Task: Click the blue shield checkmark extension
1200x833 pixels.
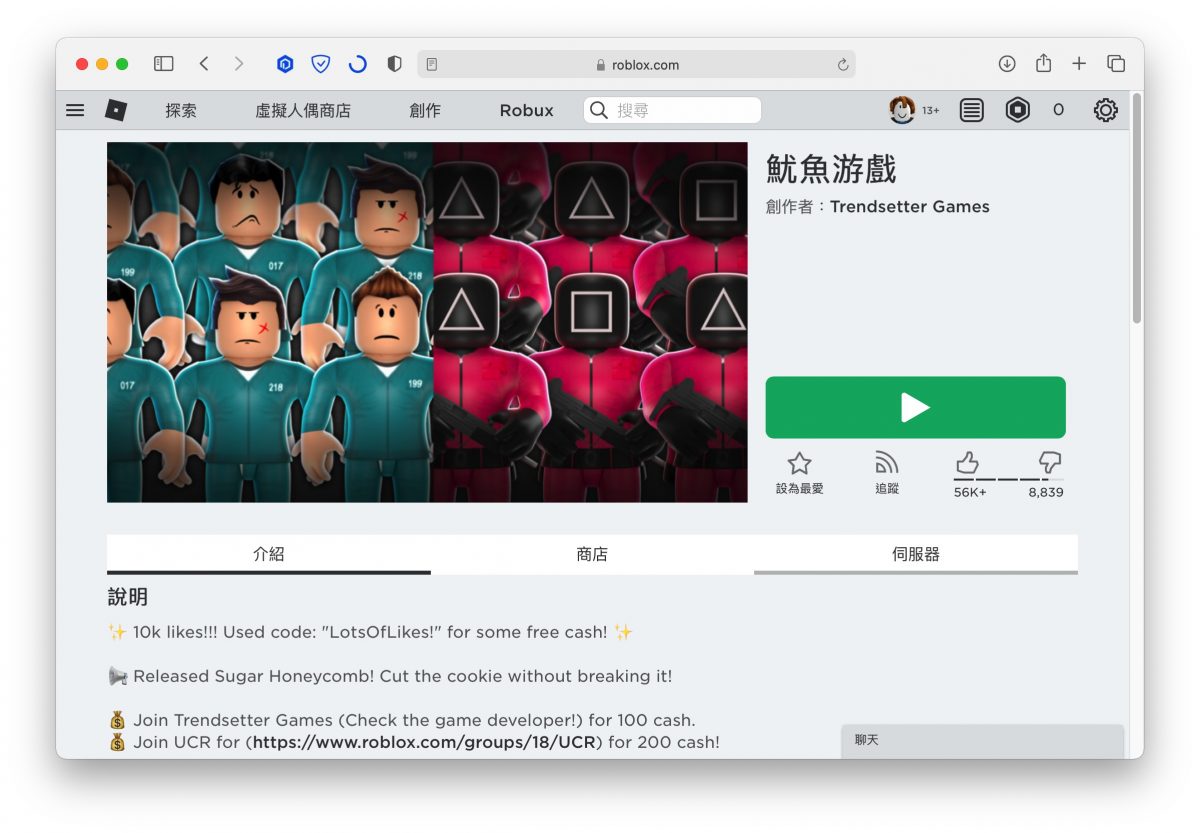Action: pyautogui.click(x=320, y=64)
